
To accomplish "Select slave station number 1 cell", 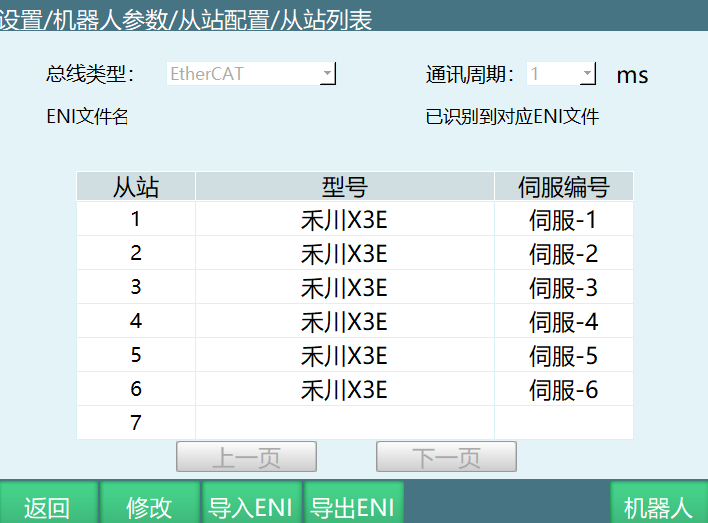I will pos(136,219).
